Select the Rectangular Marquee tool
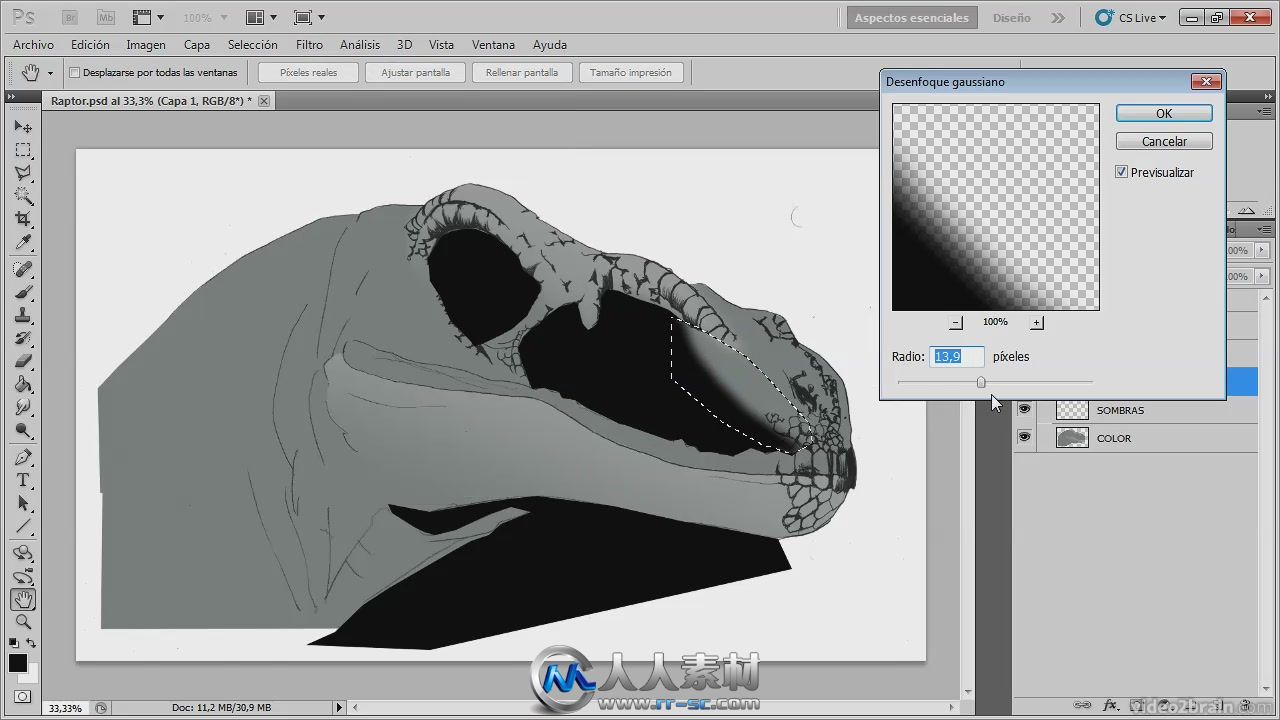The width and height of the screenshot is (1280, 720). click(x=23, y=150)
